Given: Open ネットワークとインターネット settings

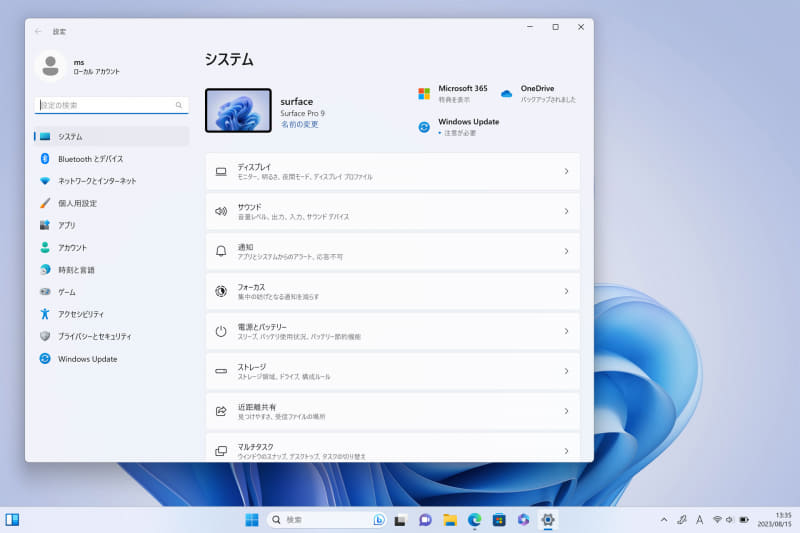Looking at the screenshot, I should coord(111,181).
